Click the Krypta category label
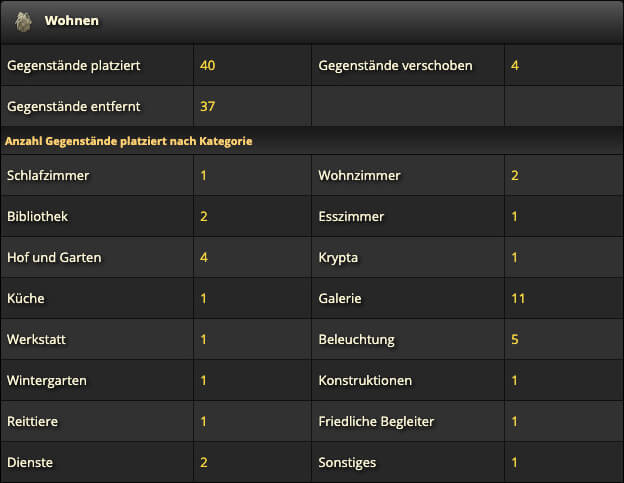The image size is (624, 483). (x=338, y=258)
